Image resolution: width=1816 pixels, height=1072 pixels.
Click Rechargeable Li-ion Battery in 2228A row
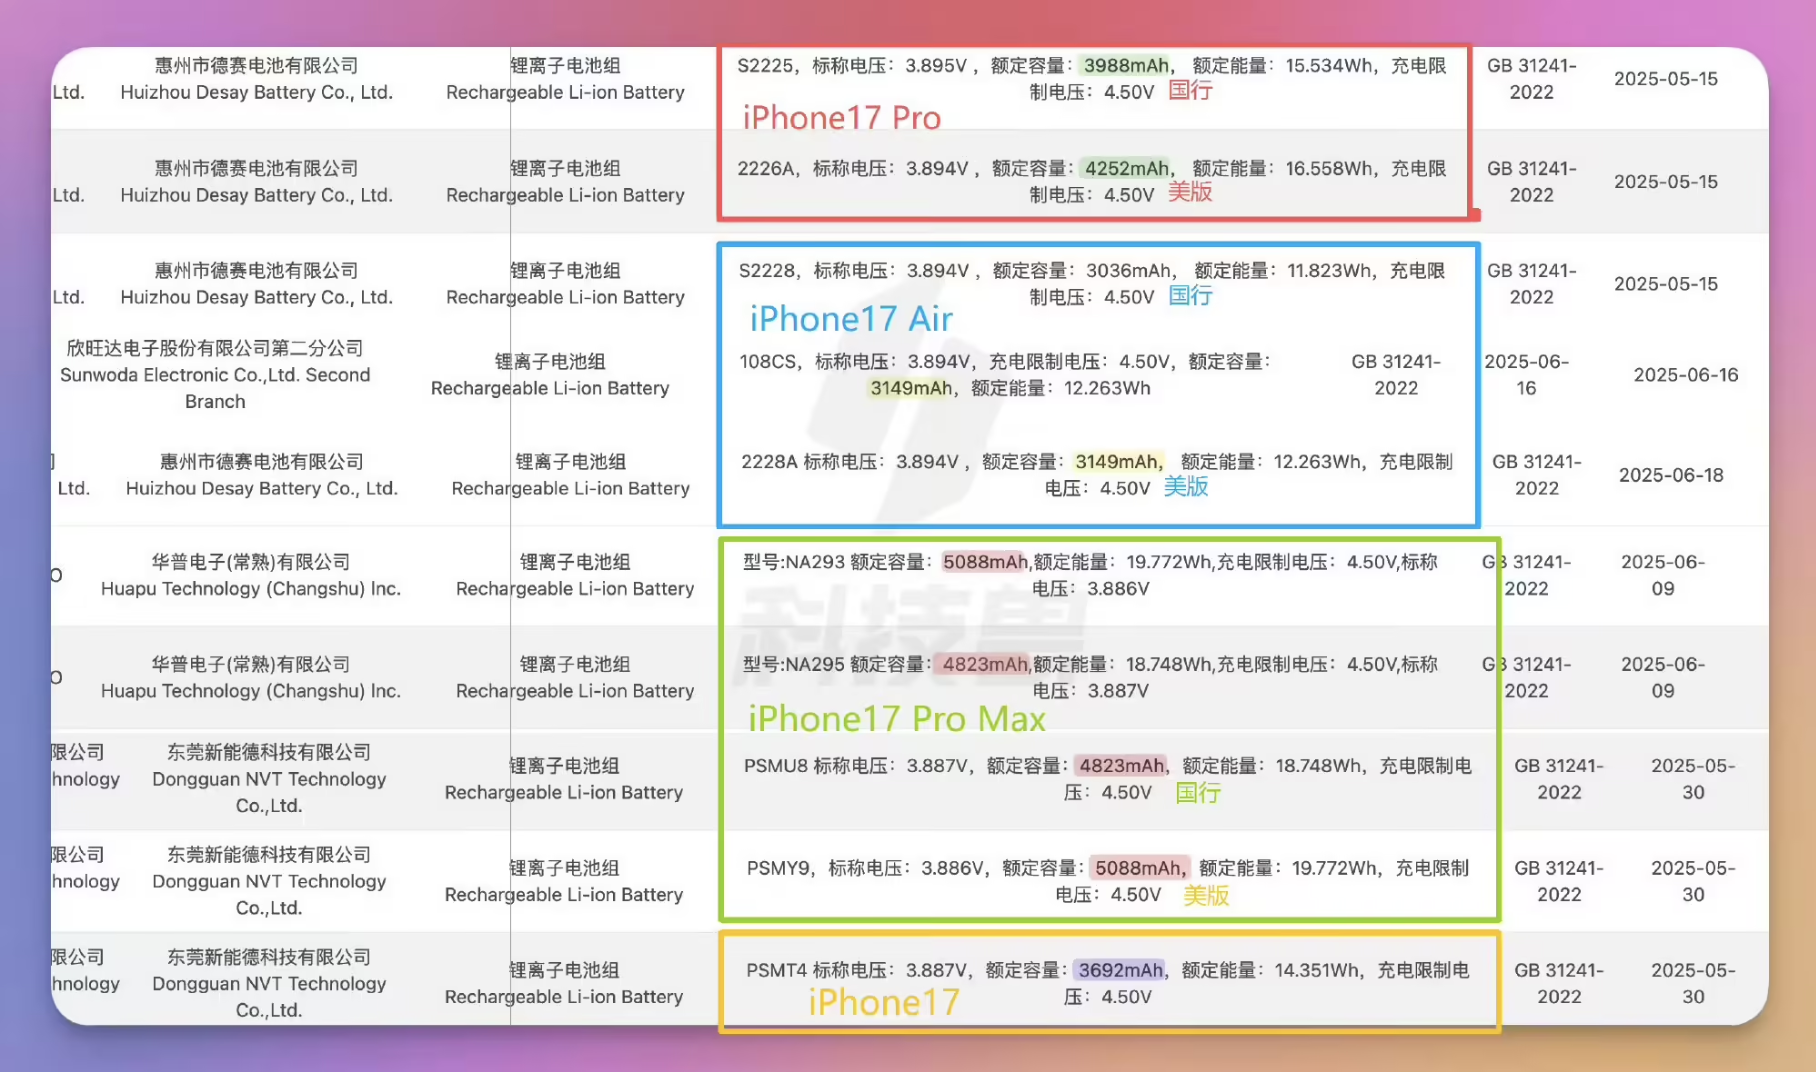pyautogui.click(x=571, y=488)
